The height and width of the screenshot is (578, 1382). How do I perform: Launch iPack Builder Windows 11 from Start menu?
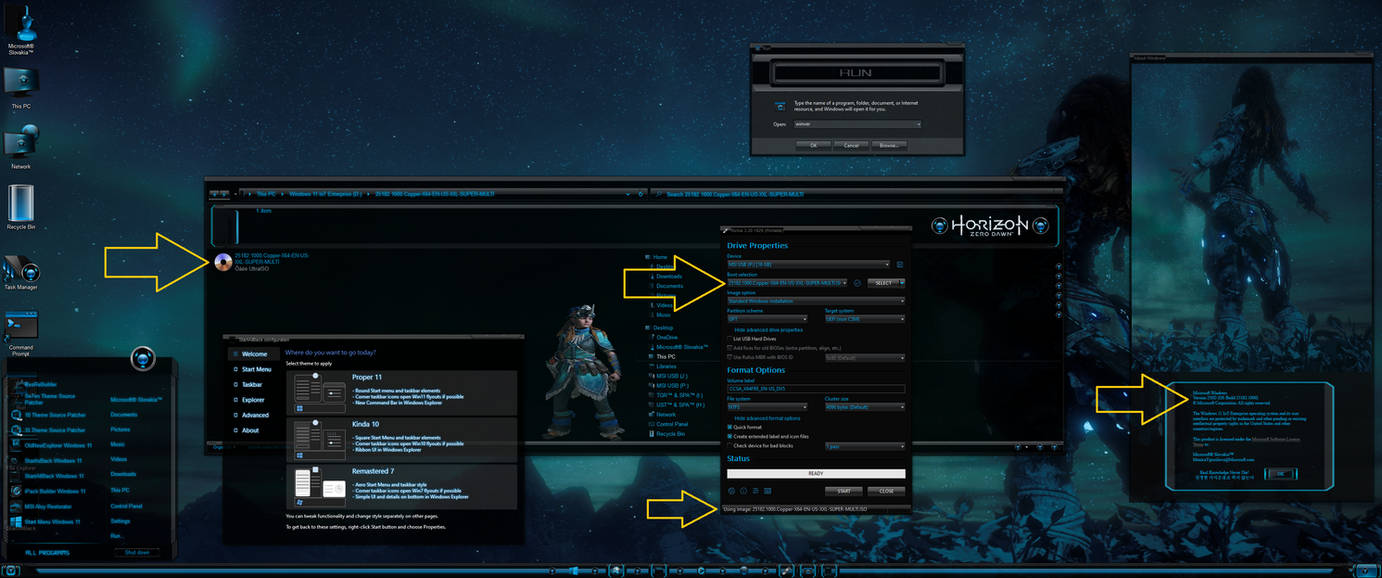click(x=48, y=491)
